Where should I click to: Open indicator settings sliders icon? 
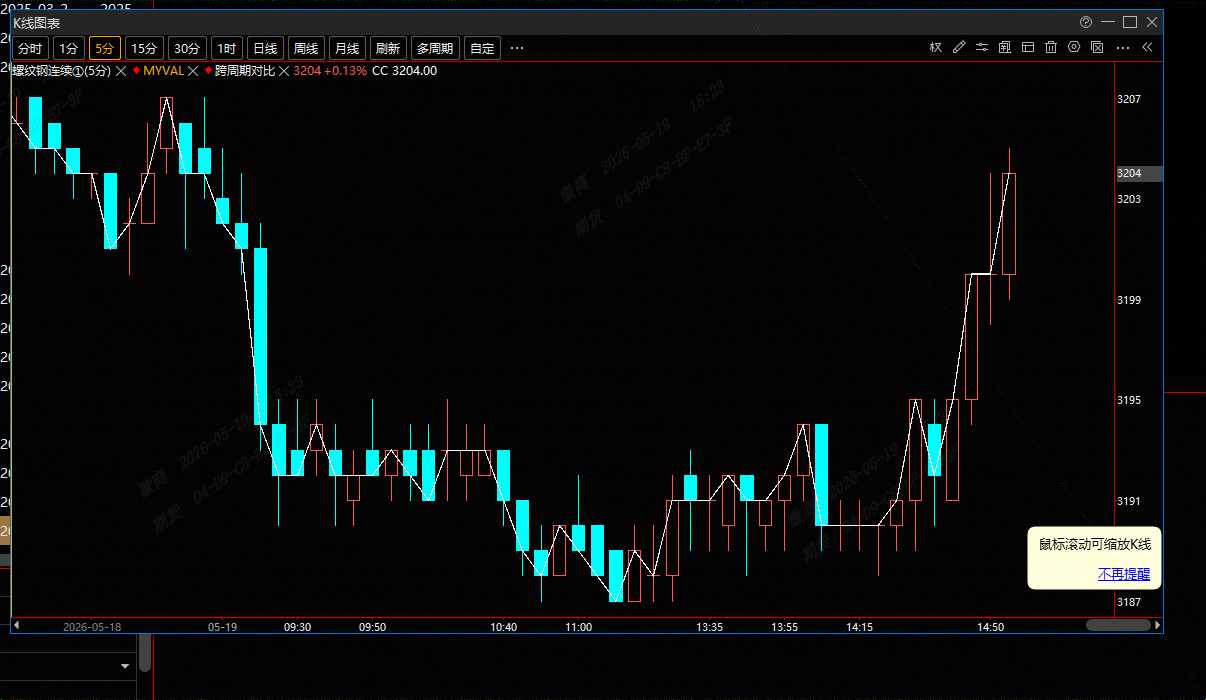(982, 47)
